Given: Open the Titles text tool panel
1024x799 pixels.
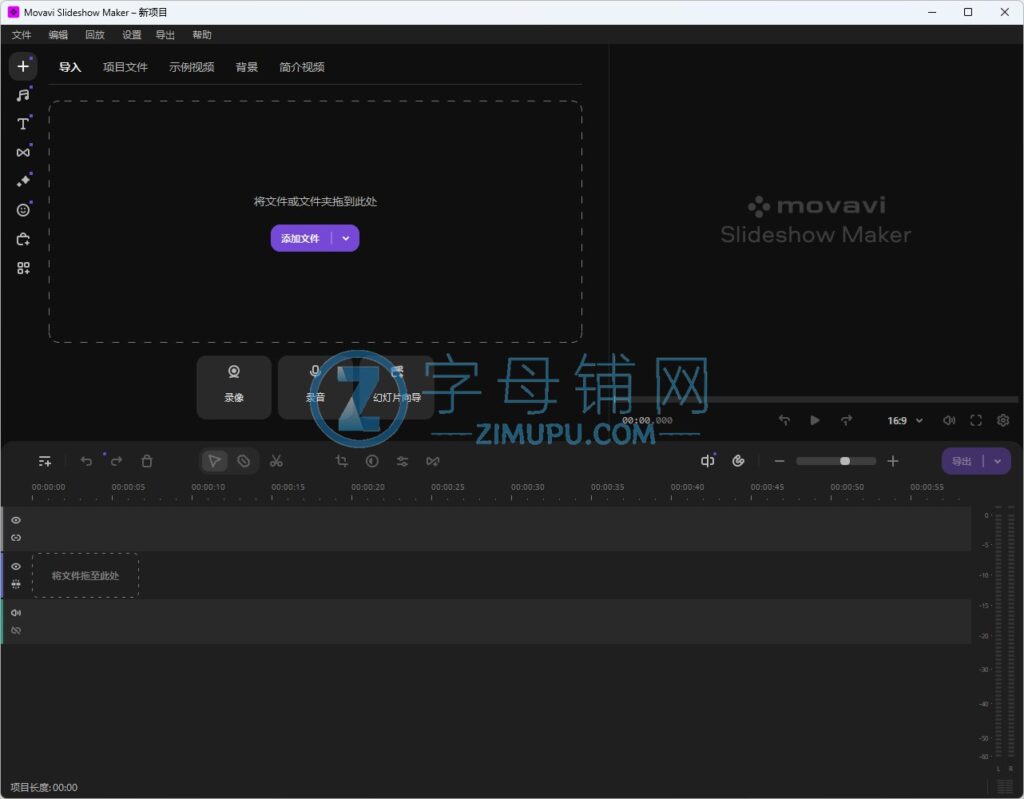Looking at the screenshot, I should 23,124.
